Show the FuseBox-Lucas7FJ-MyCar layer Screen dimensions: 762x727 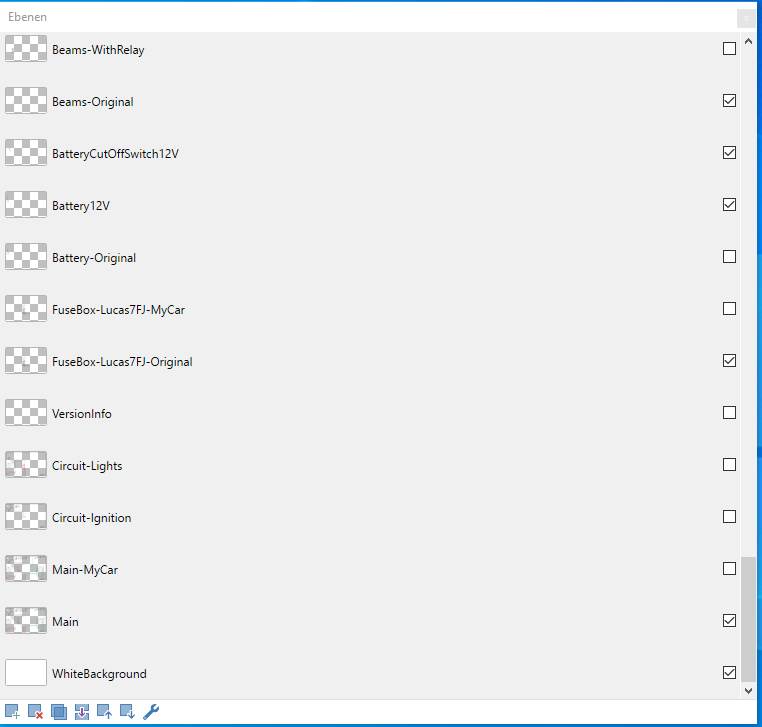tap(729, 309)
